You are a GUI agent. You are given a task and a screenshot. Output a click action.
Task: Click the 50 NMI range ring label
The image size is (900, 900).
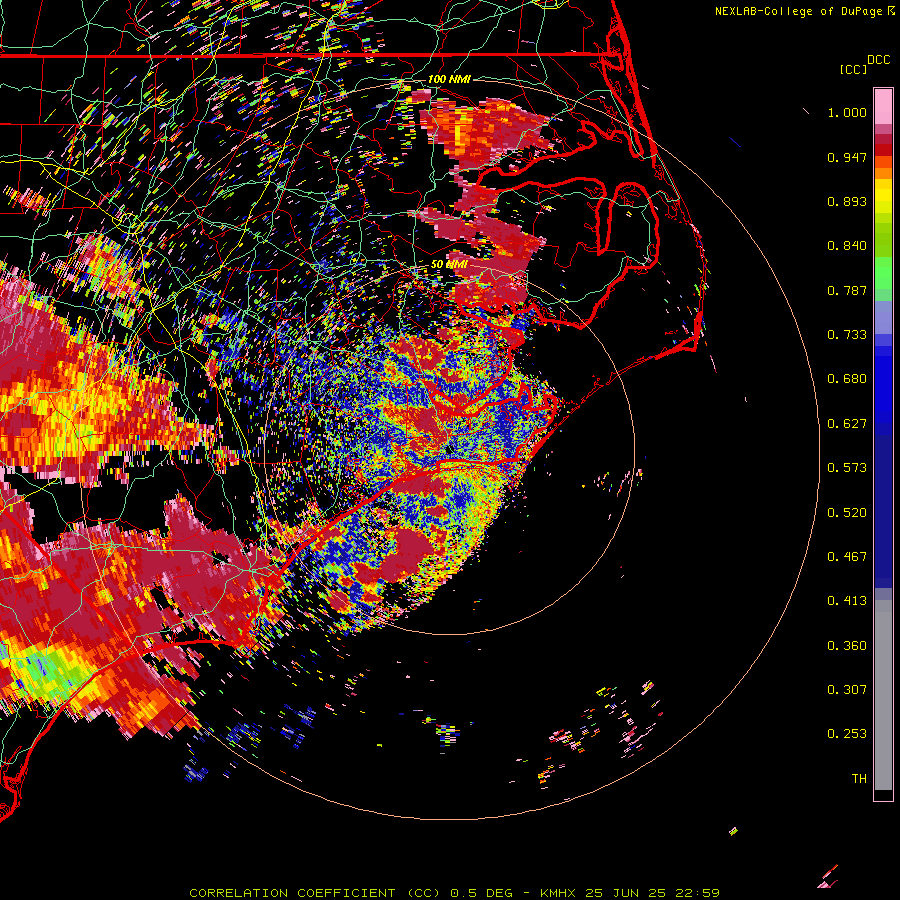[x=449, y=265]
